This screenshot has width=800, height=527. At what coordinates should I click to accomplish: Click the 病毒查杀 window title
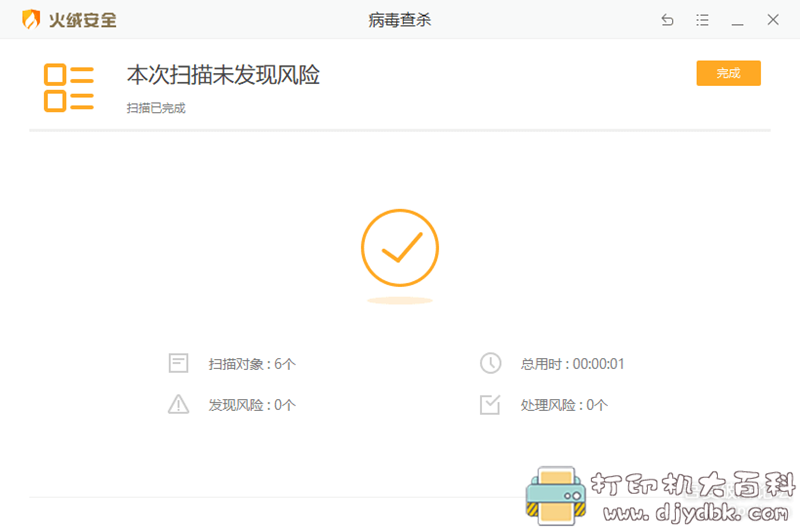tap(399, 20)
